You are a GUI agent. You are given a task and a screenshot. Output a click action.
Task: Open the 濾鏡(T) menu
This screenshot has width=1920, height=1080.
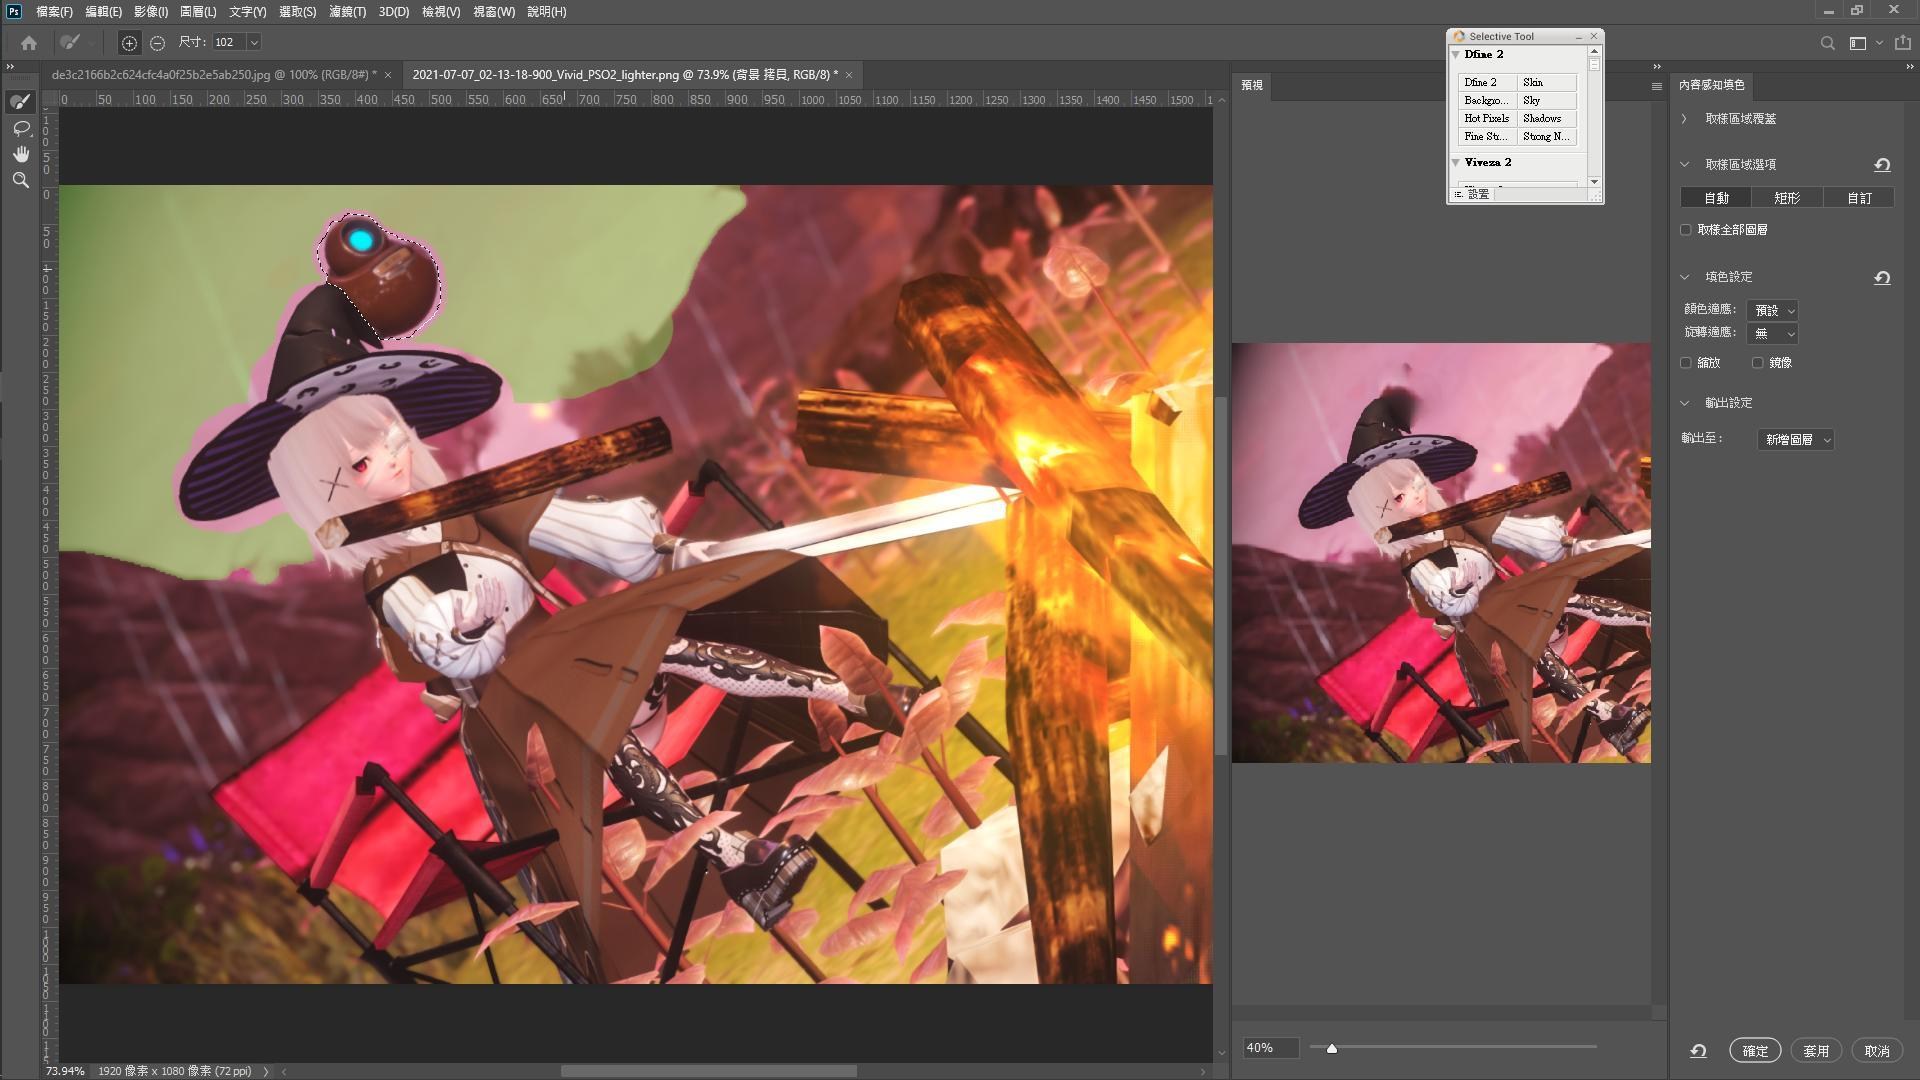[347, 12]
